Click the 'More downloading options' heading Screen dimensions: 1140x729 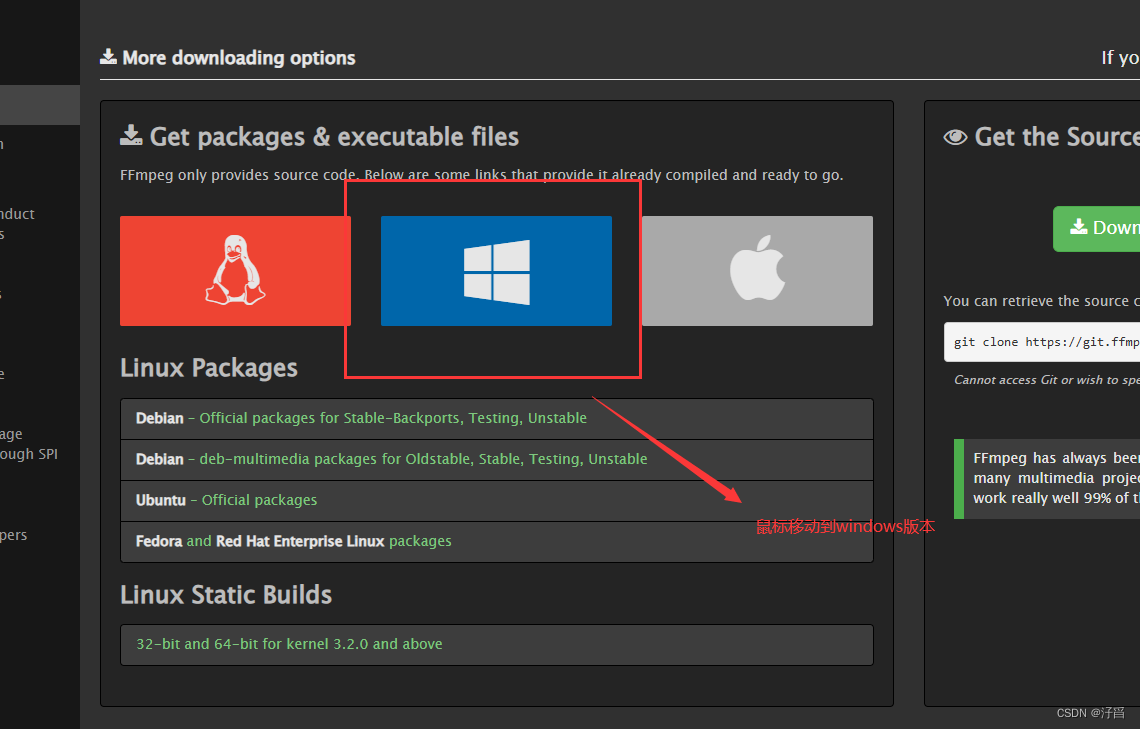point(228,58)
